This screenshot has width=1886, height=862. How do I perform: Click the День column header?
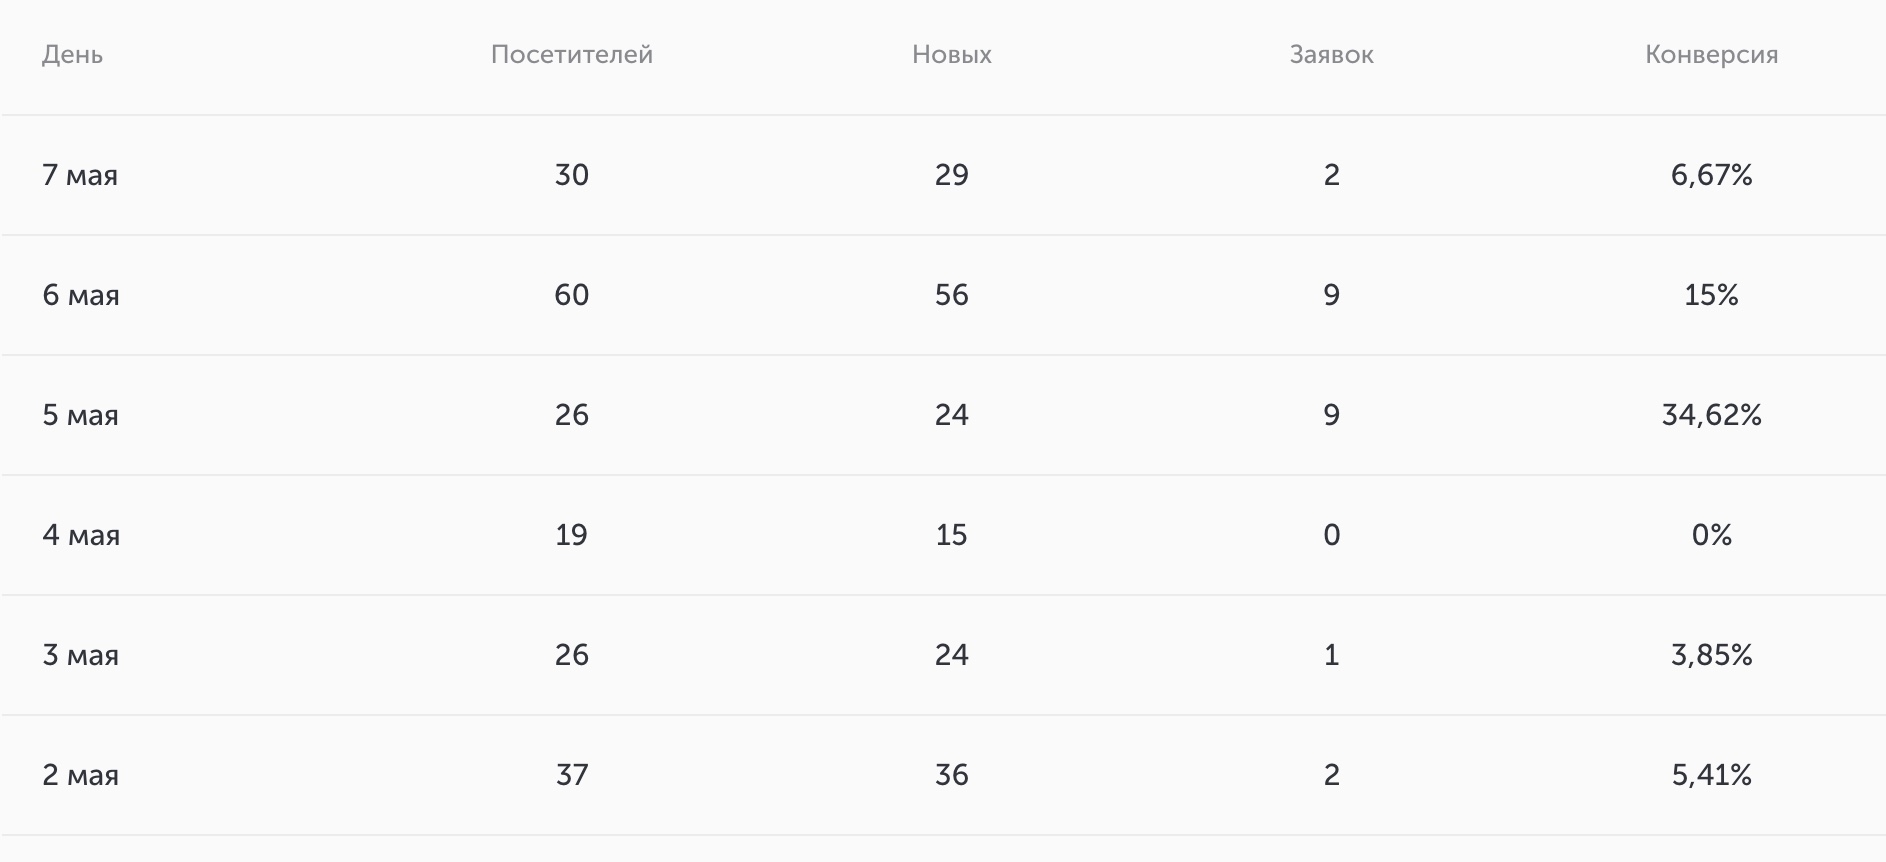(72, 55)
